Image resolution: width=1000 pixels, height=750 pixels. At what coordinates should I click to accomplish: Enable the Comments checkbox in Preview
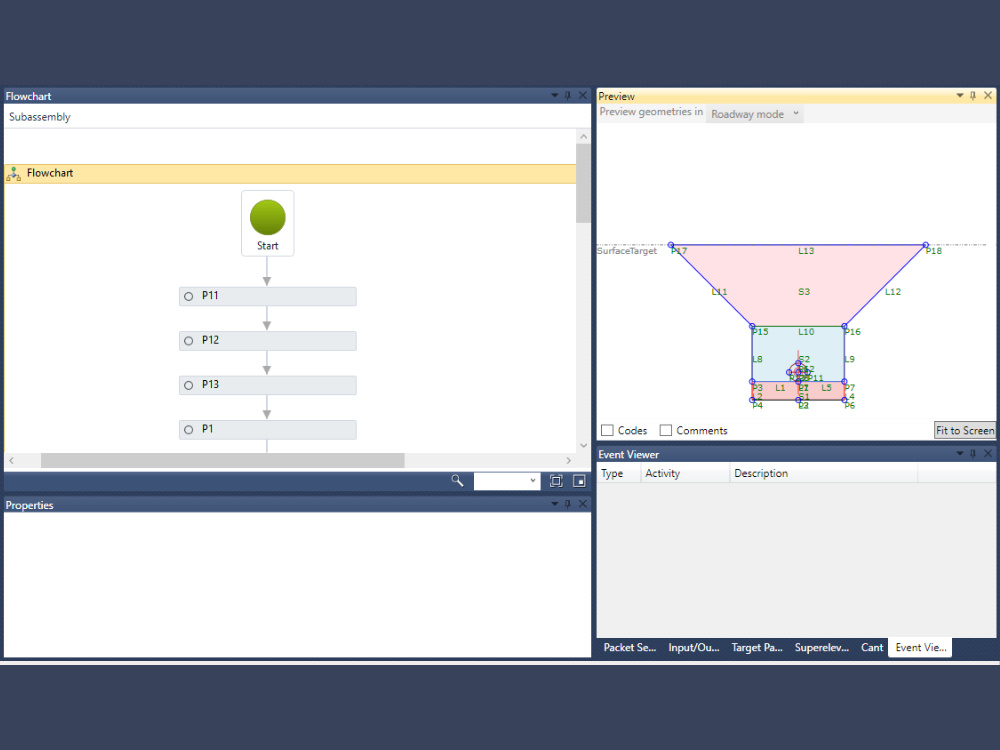click(x=666, y=430)
